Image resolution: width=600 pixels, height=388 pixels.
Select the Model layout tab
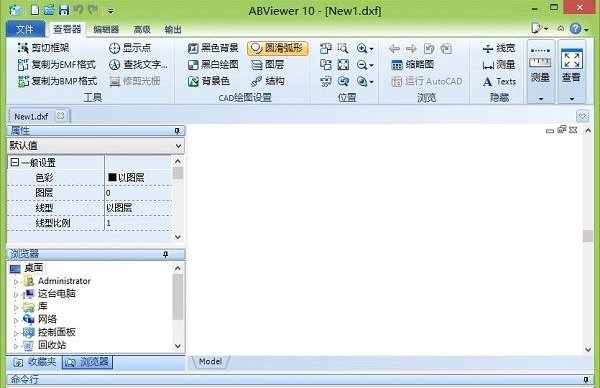pos(210,362)
